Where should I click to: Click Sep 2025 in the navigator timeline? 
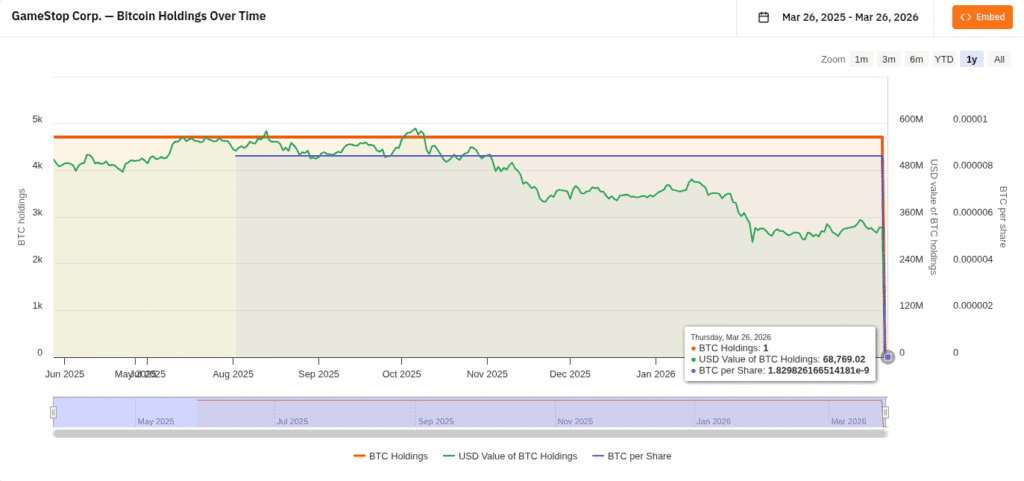(x=436, y=421)
